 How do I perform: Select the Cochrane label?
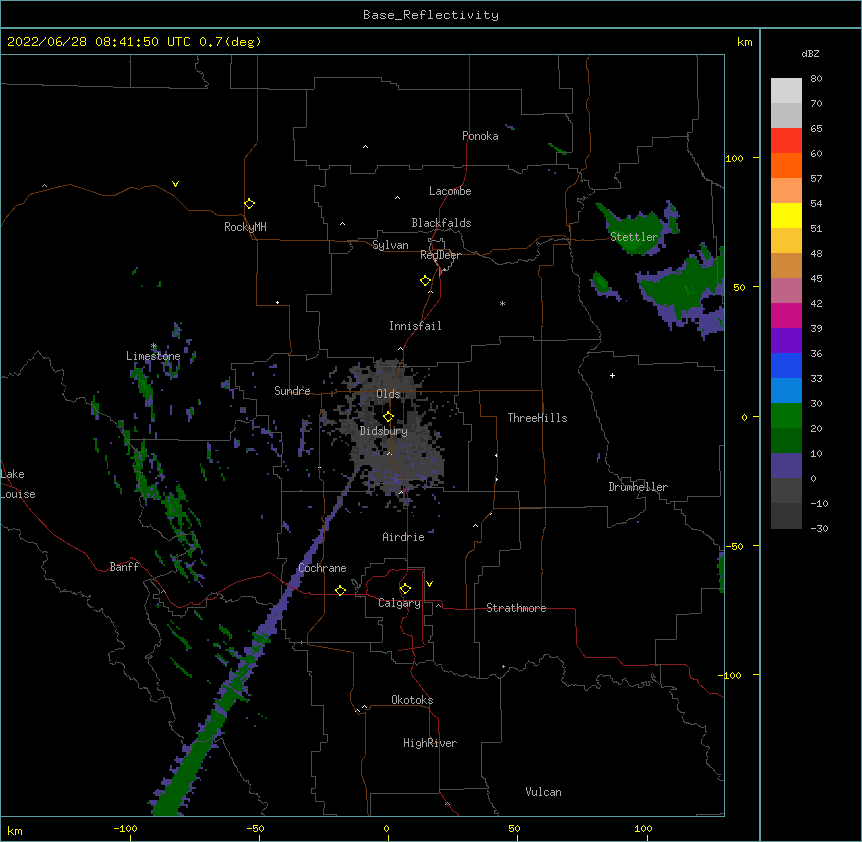pyautogui.click(x=322, y=568)
